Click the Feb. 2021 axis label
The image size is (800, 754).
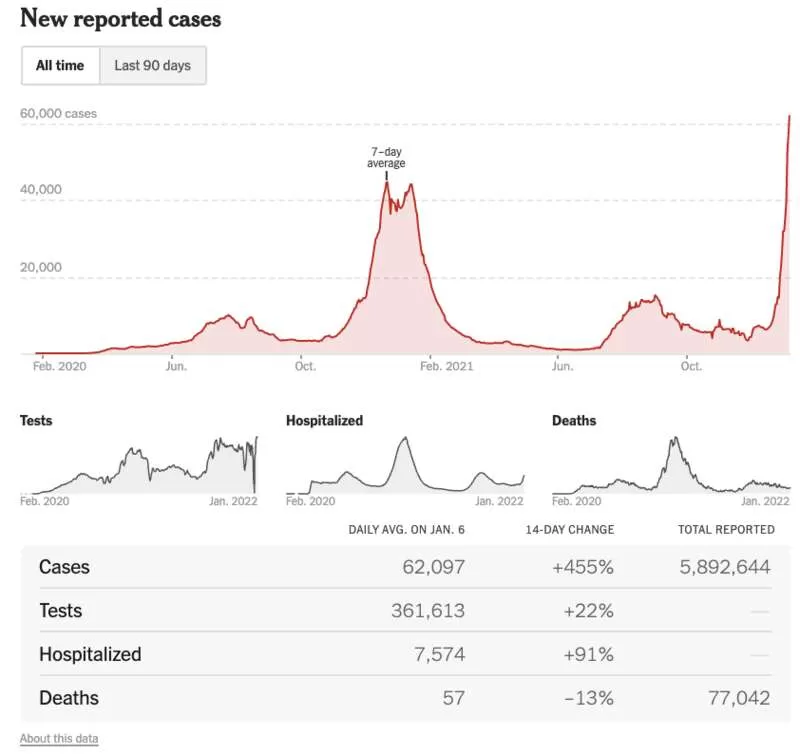[446, 366]
